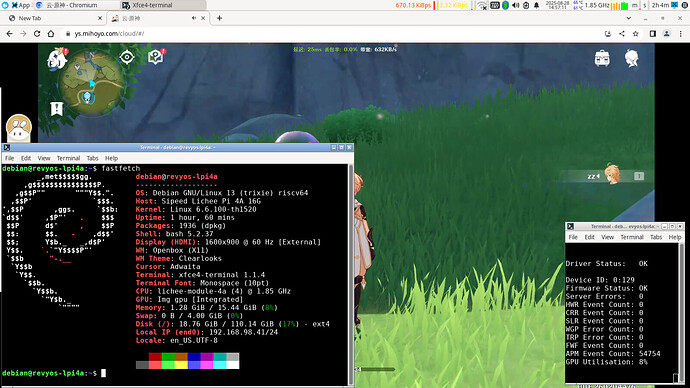The image size is (690, 388).
Task: Click the circular minimap in the game
Action: point(92,83)
